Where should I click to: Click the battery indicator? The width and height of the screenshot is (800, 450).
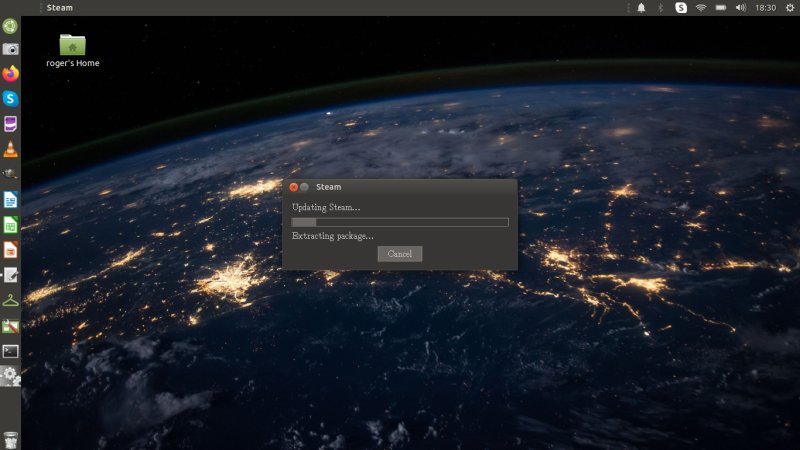click(x=720, y=8)
